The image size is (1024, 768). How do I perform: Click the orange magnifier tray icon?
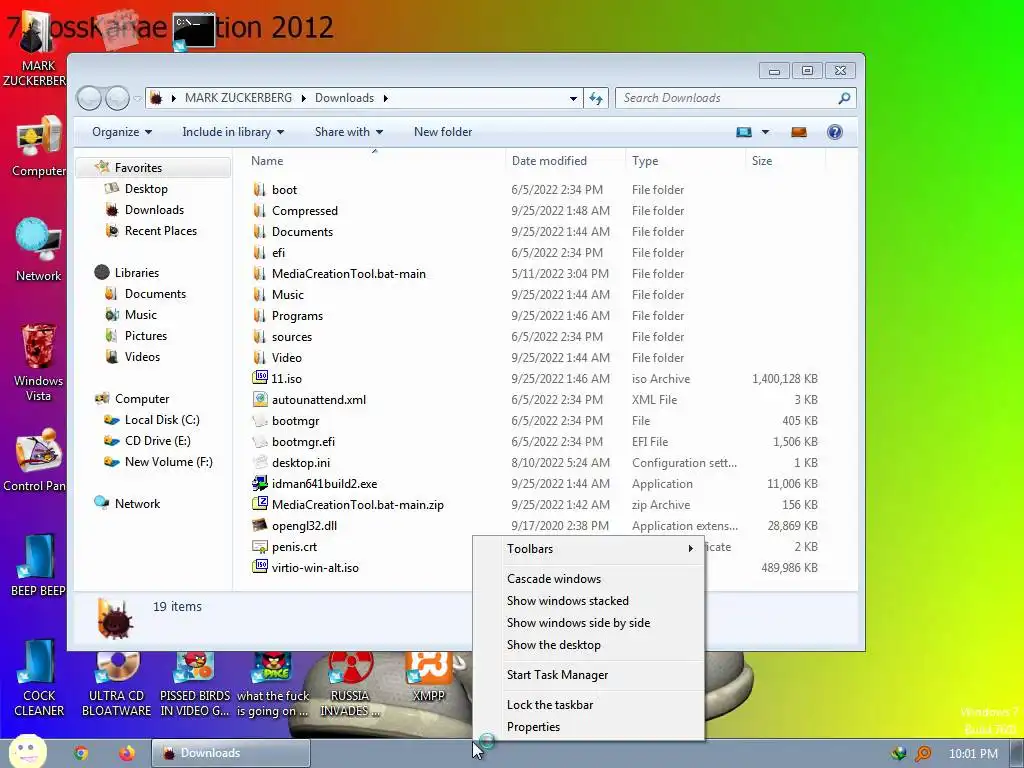[923, 754]
